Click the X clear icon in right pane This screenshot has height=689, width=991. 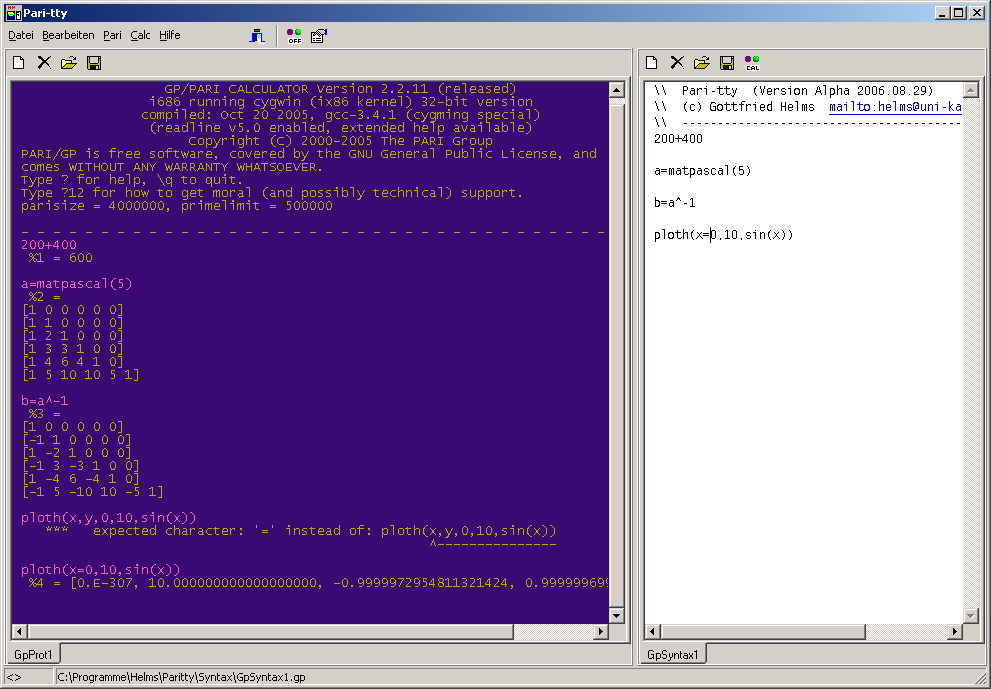tap(677, 63)
